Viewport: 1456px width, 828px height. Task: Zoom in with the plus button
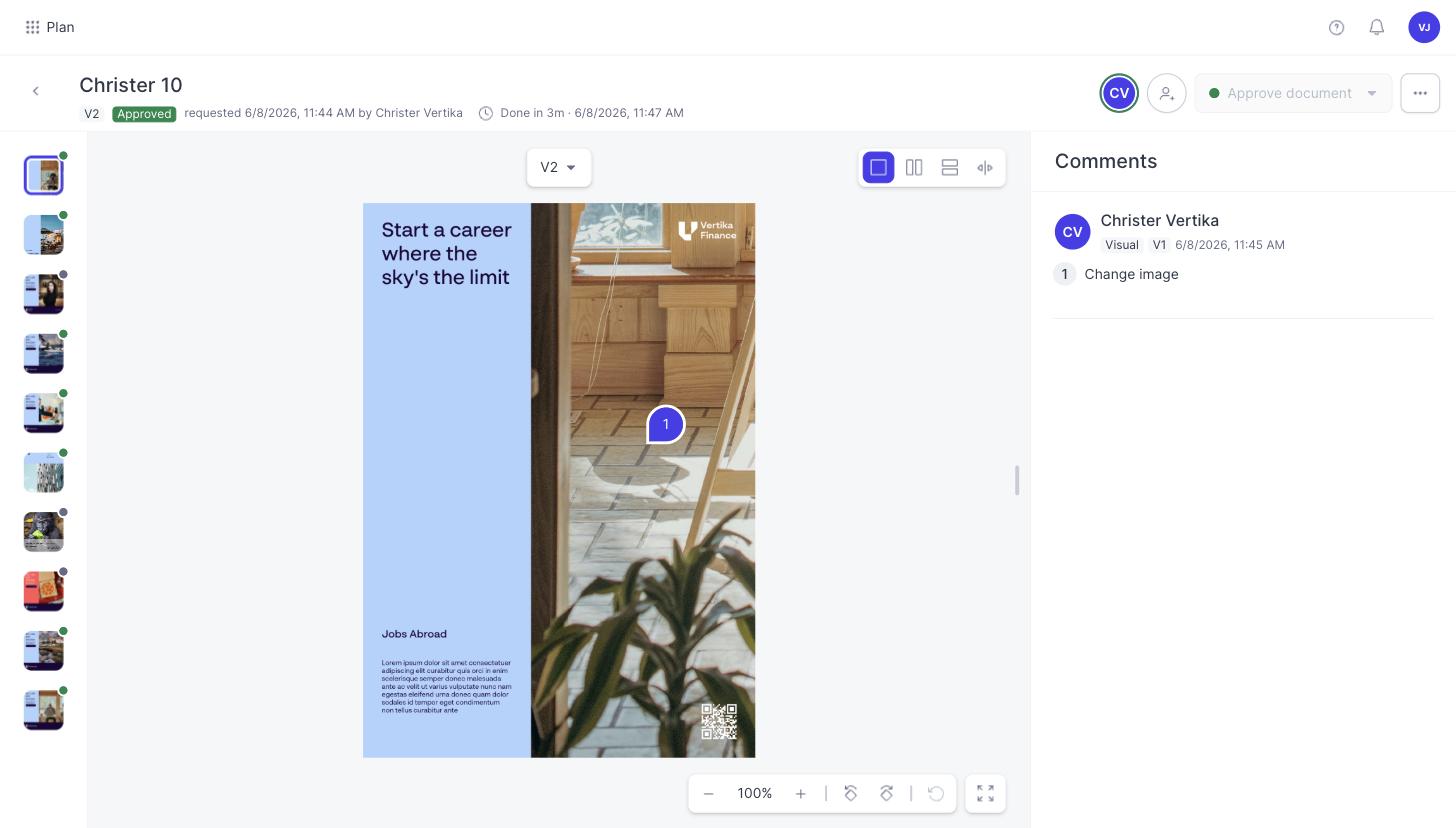[801, 793]
